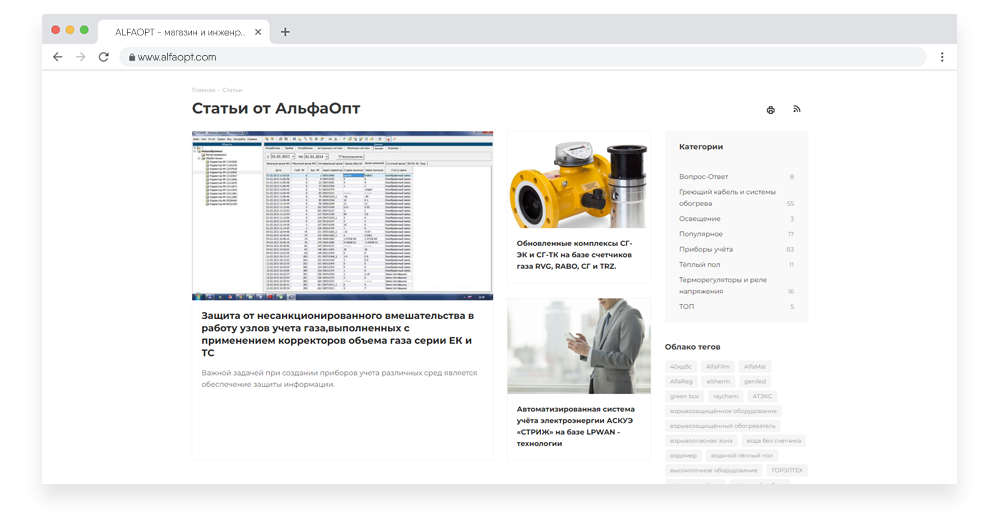Click the site security lock icon
Viewport: 1000px width, 512px height.
pos(129,57)
